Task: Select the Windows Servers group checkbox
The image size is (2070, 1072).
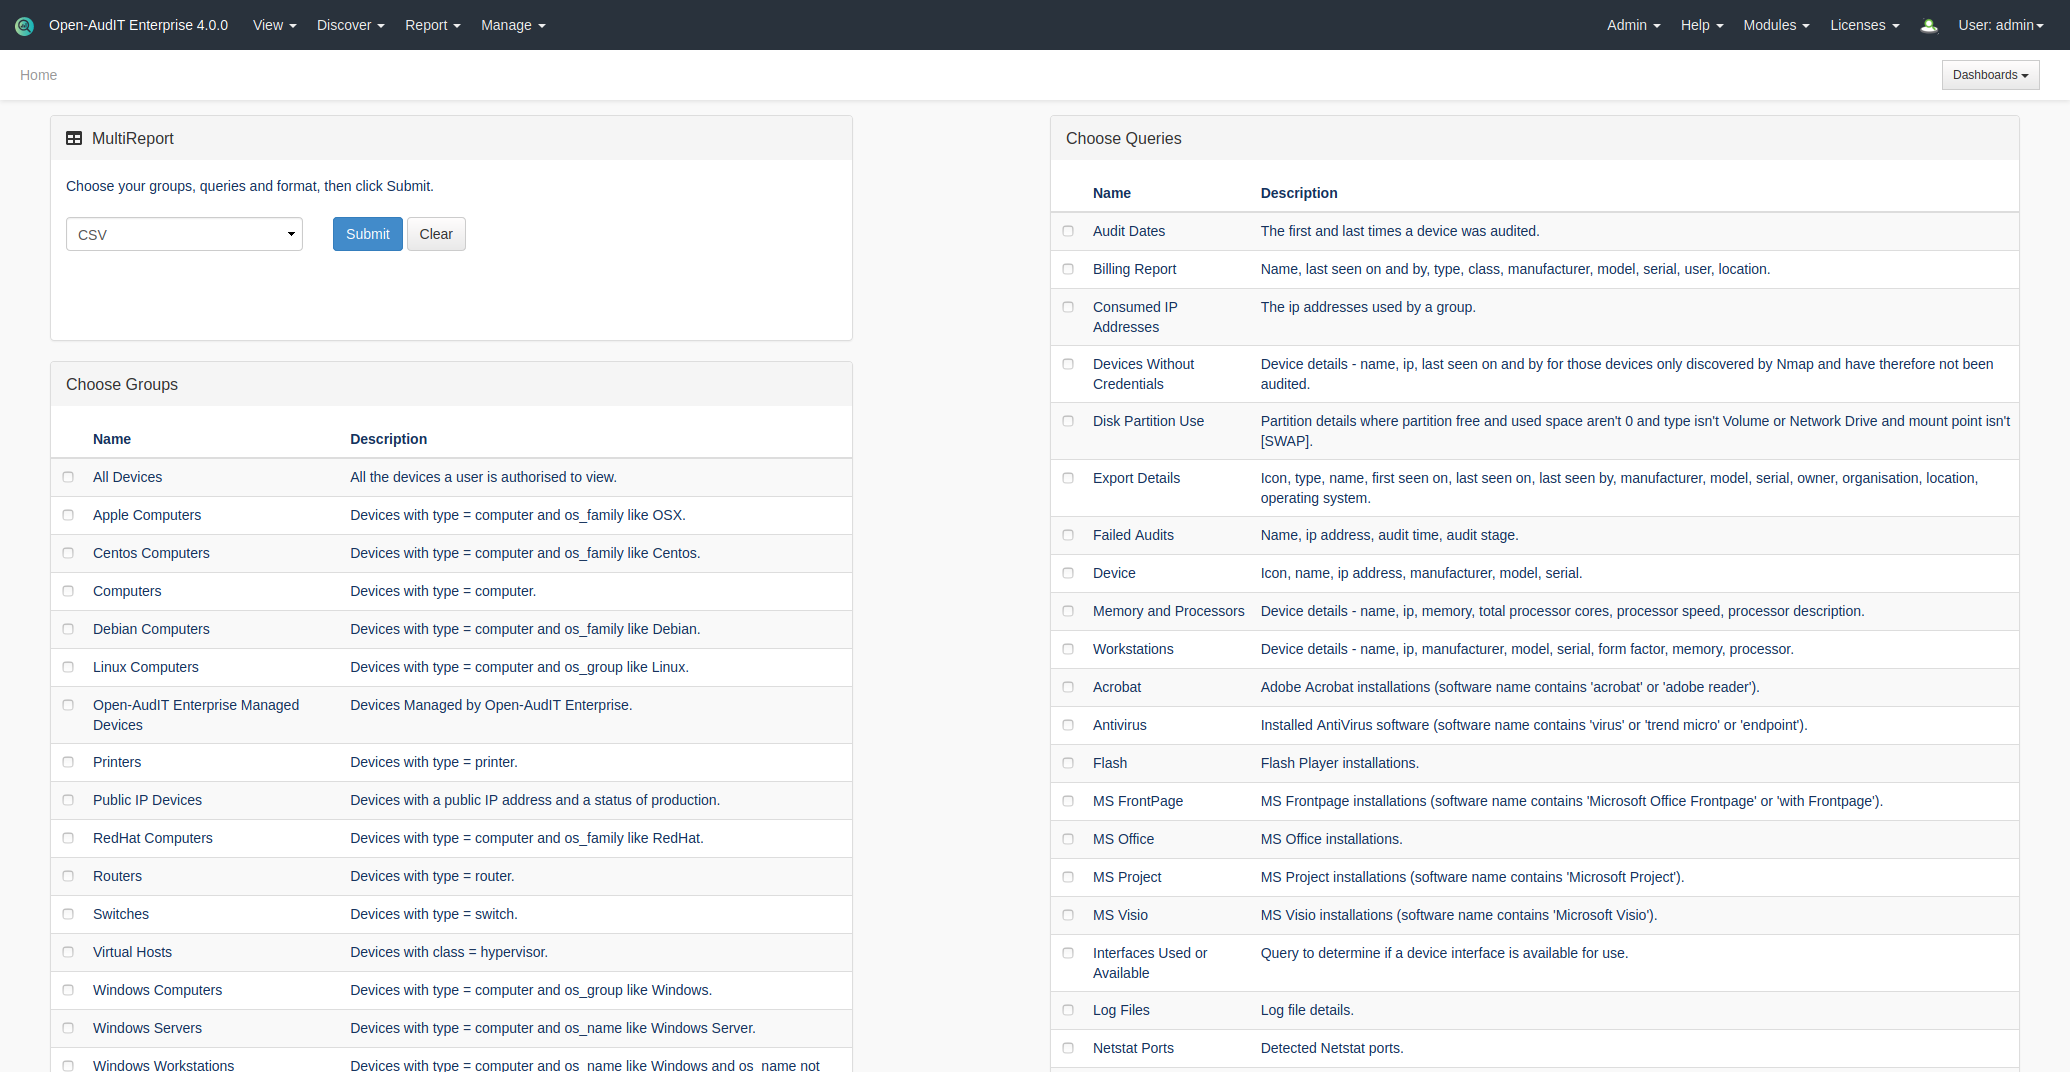Action: click(x=68, y=1028)
